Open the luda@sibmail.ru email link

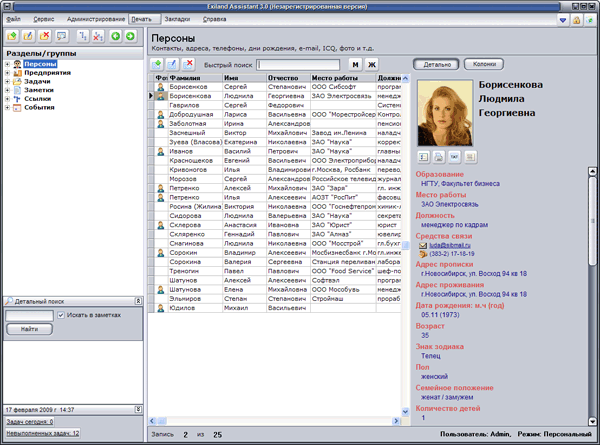(x=450, y=245)
